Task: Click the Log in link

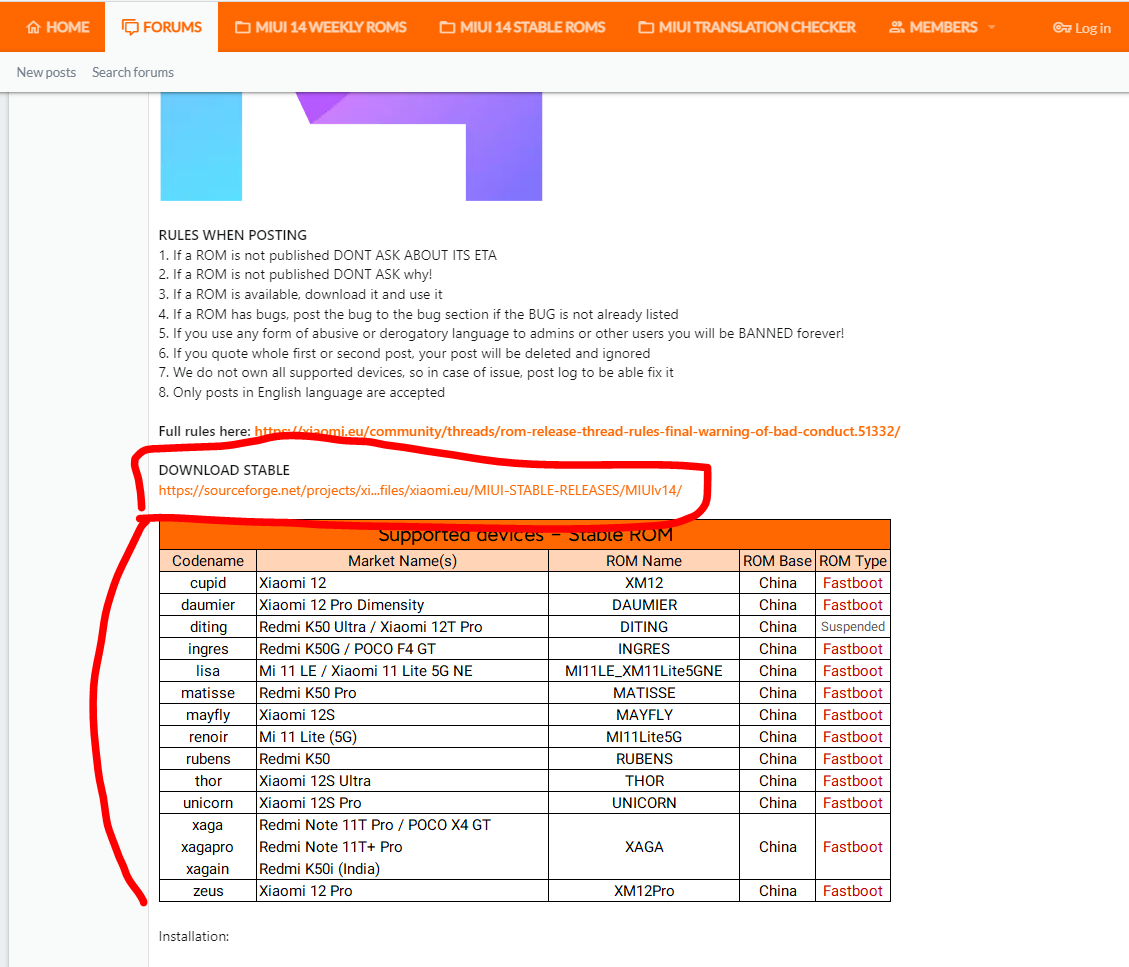Action: click(x=1081, y=28)
